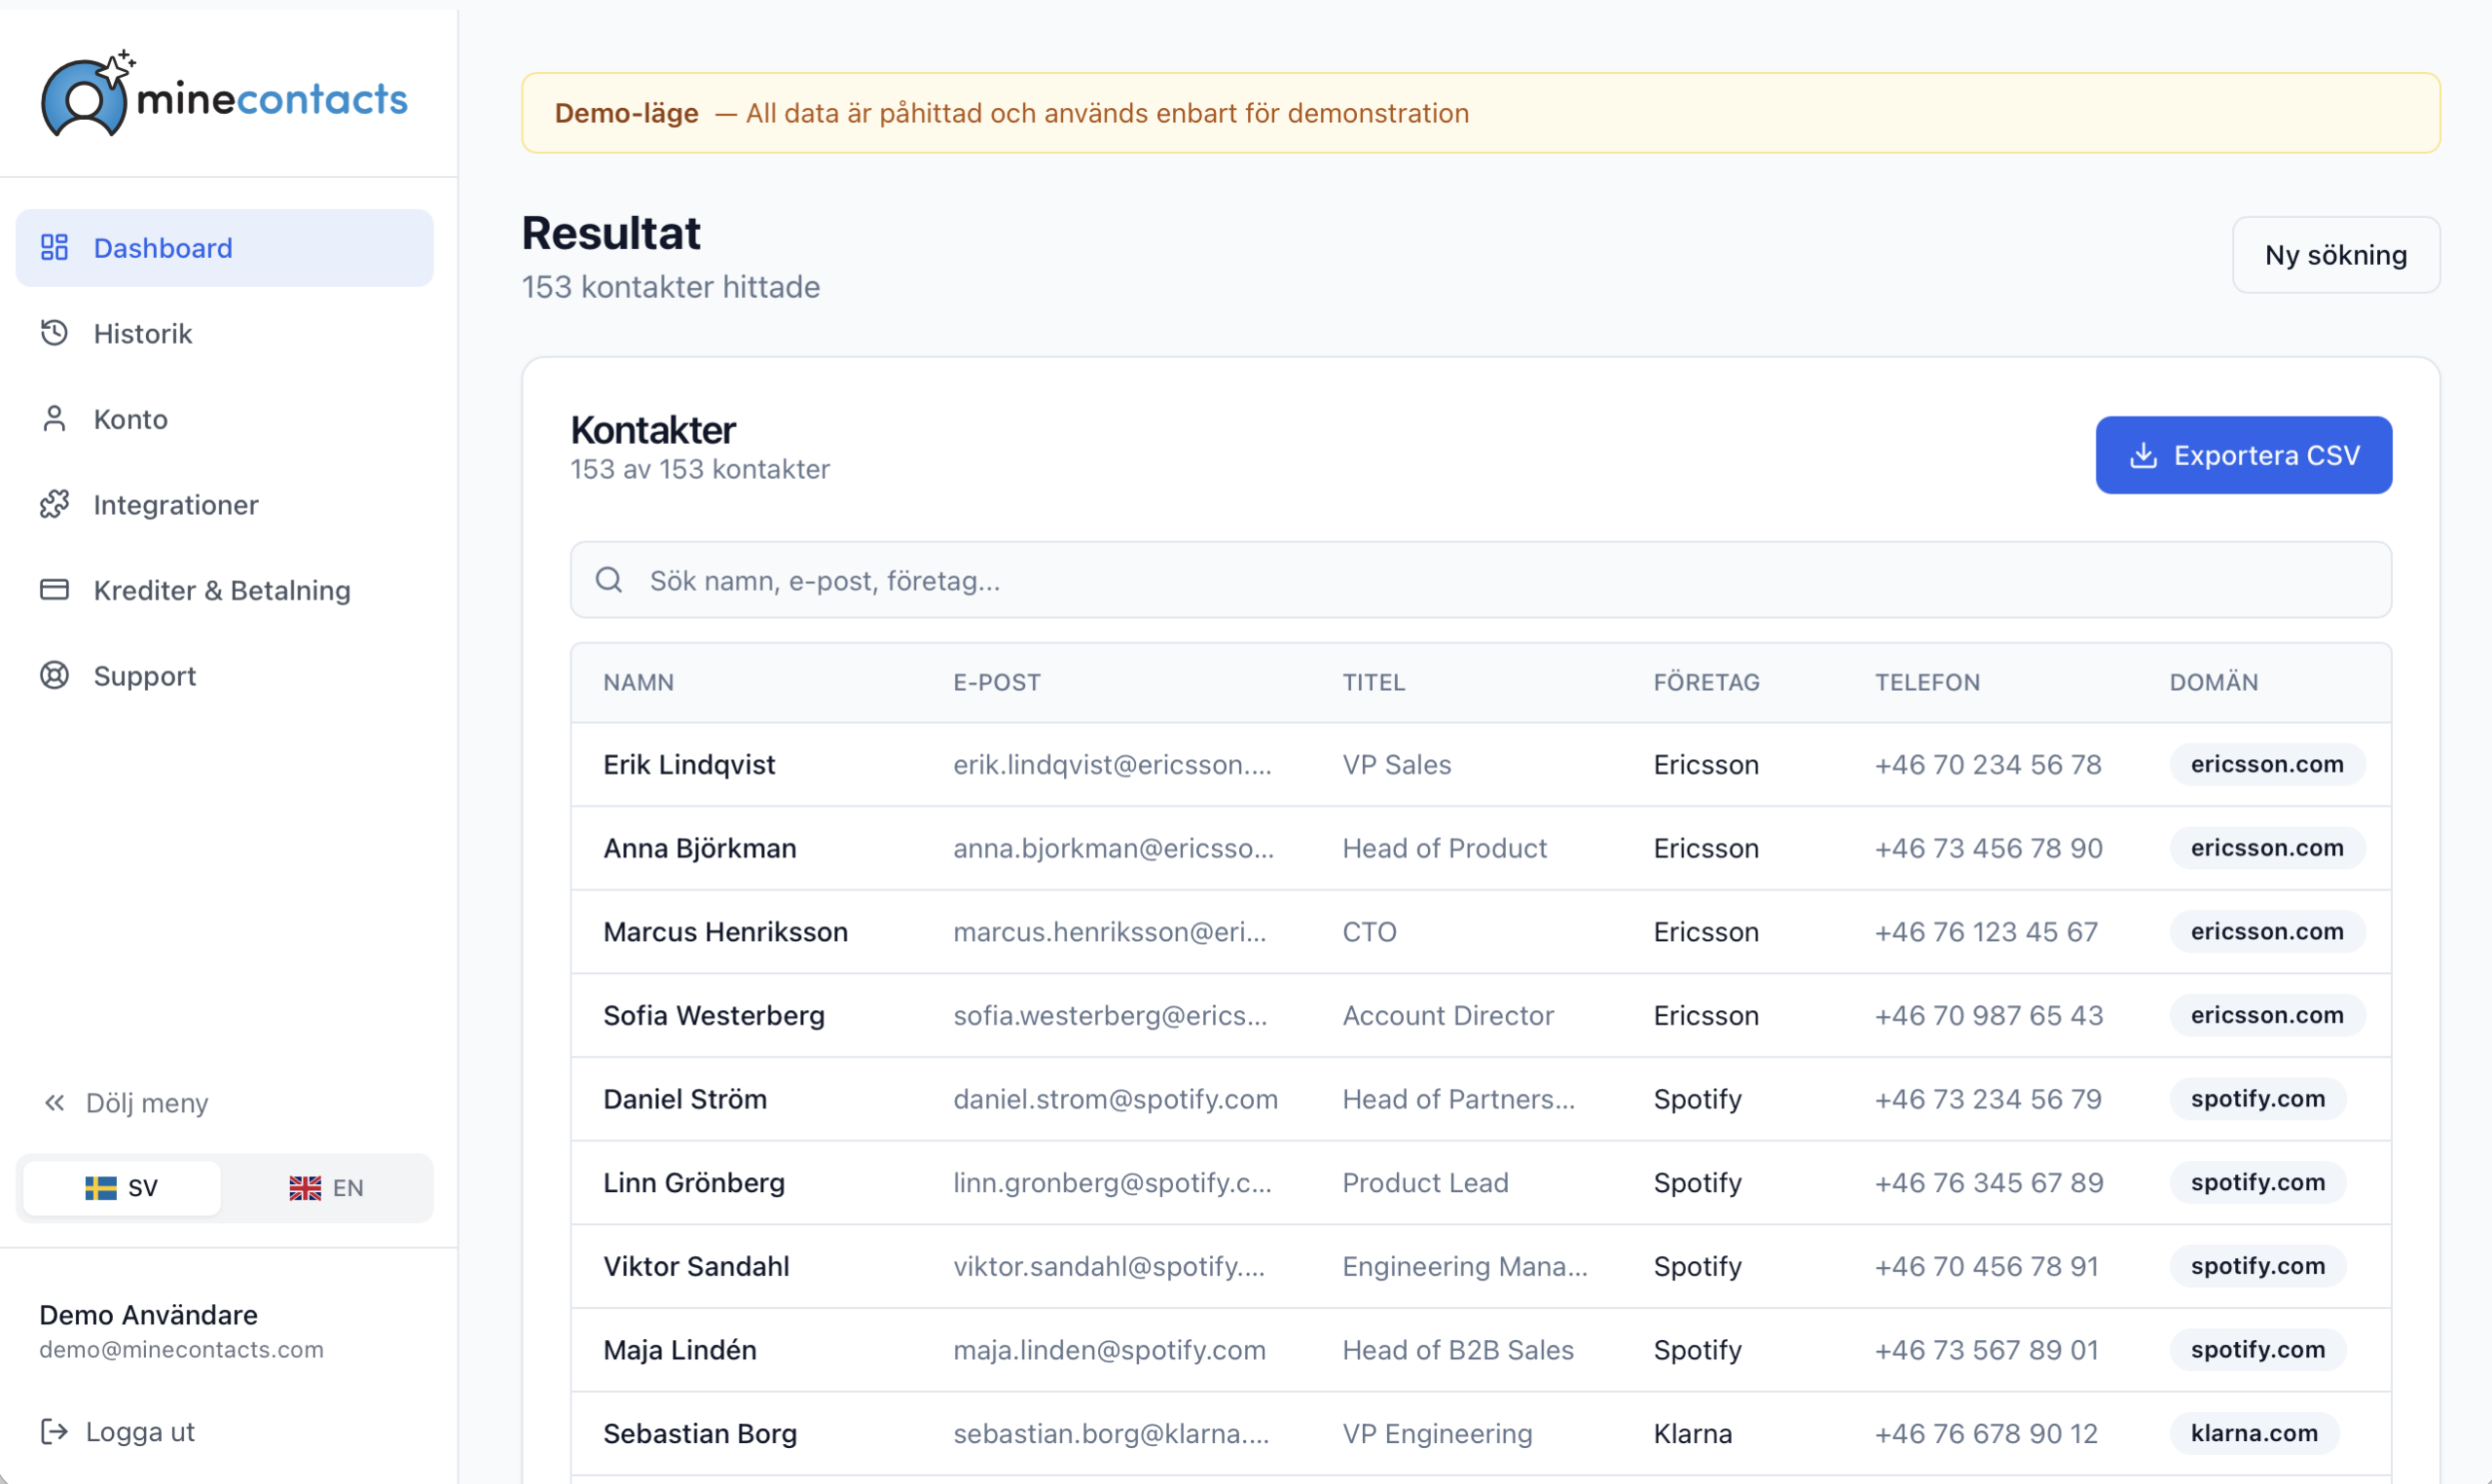Click the Krediter & Betalning card icon

pos(54,590)
